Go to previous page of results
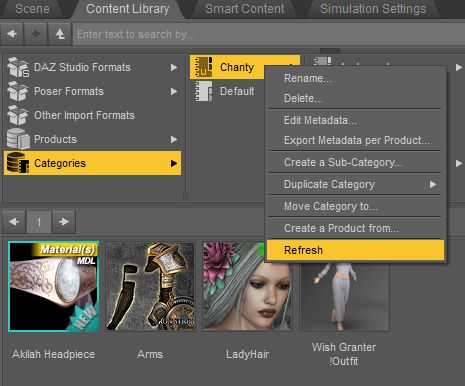The image size is (465, 386). [x=14, y=222]
